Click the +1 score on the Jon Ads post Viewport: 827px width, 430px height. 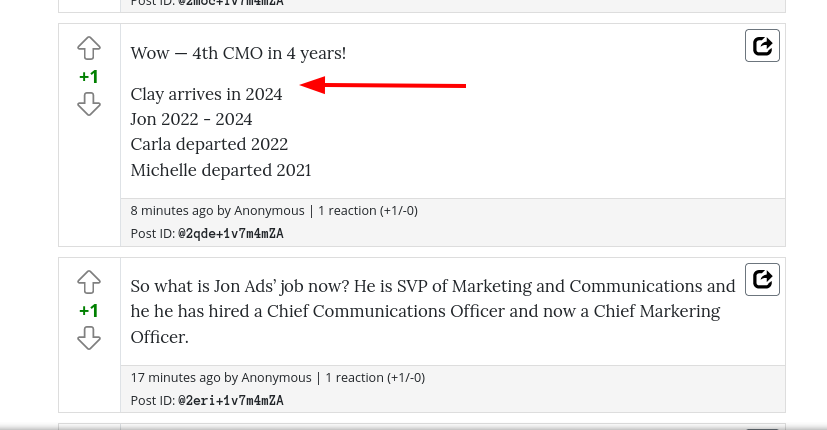(x=89, y=310)
